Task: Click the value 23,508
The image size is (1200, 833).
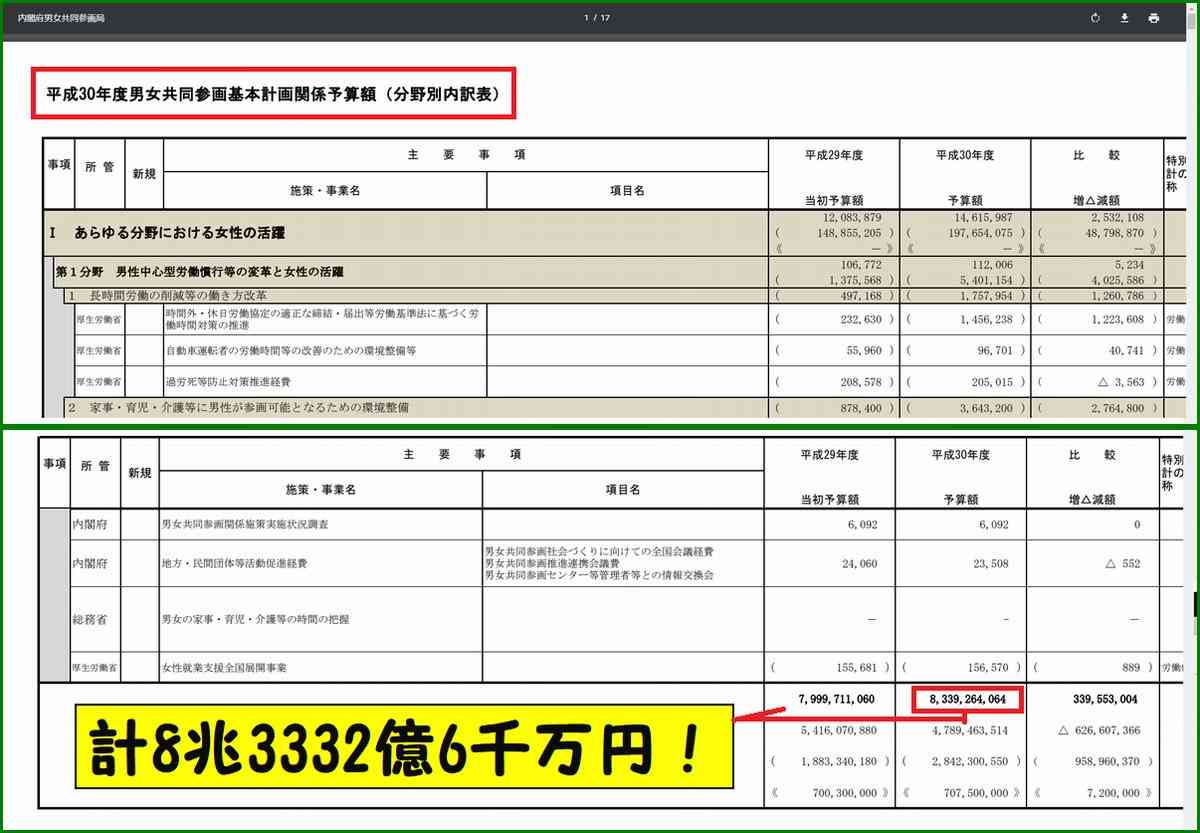Action: click(x=991, y=563)
